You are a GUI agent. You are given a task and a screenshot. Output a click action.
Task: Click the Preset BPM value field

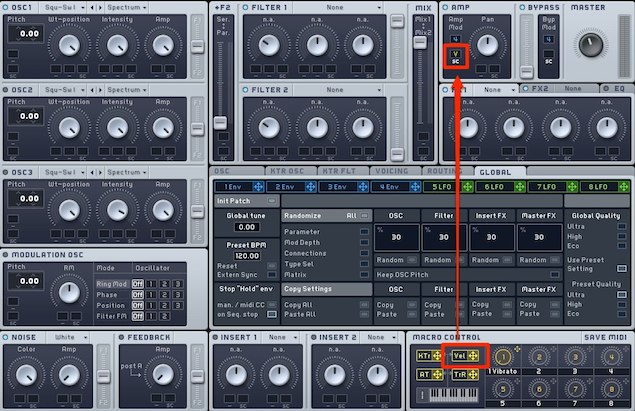[247, 256]
